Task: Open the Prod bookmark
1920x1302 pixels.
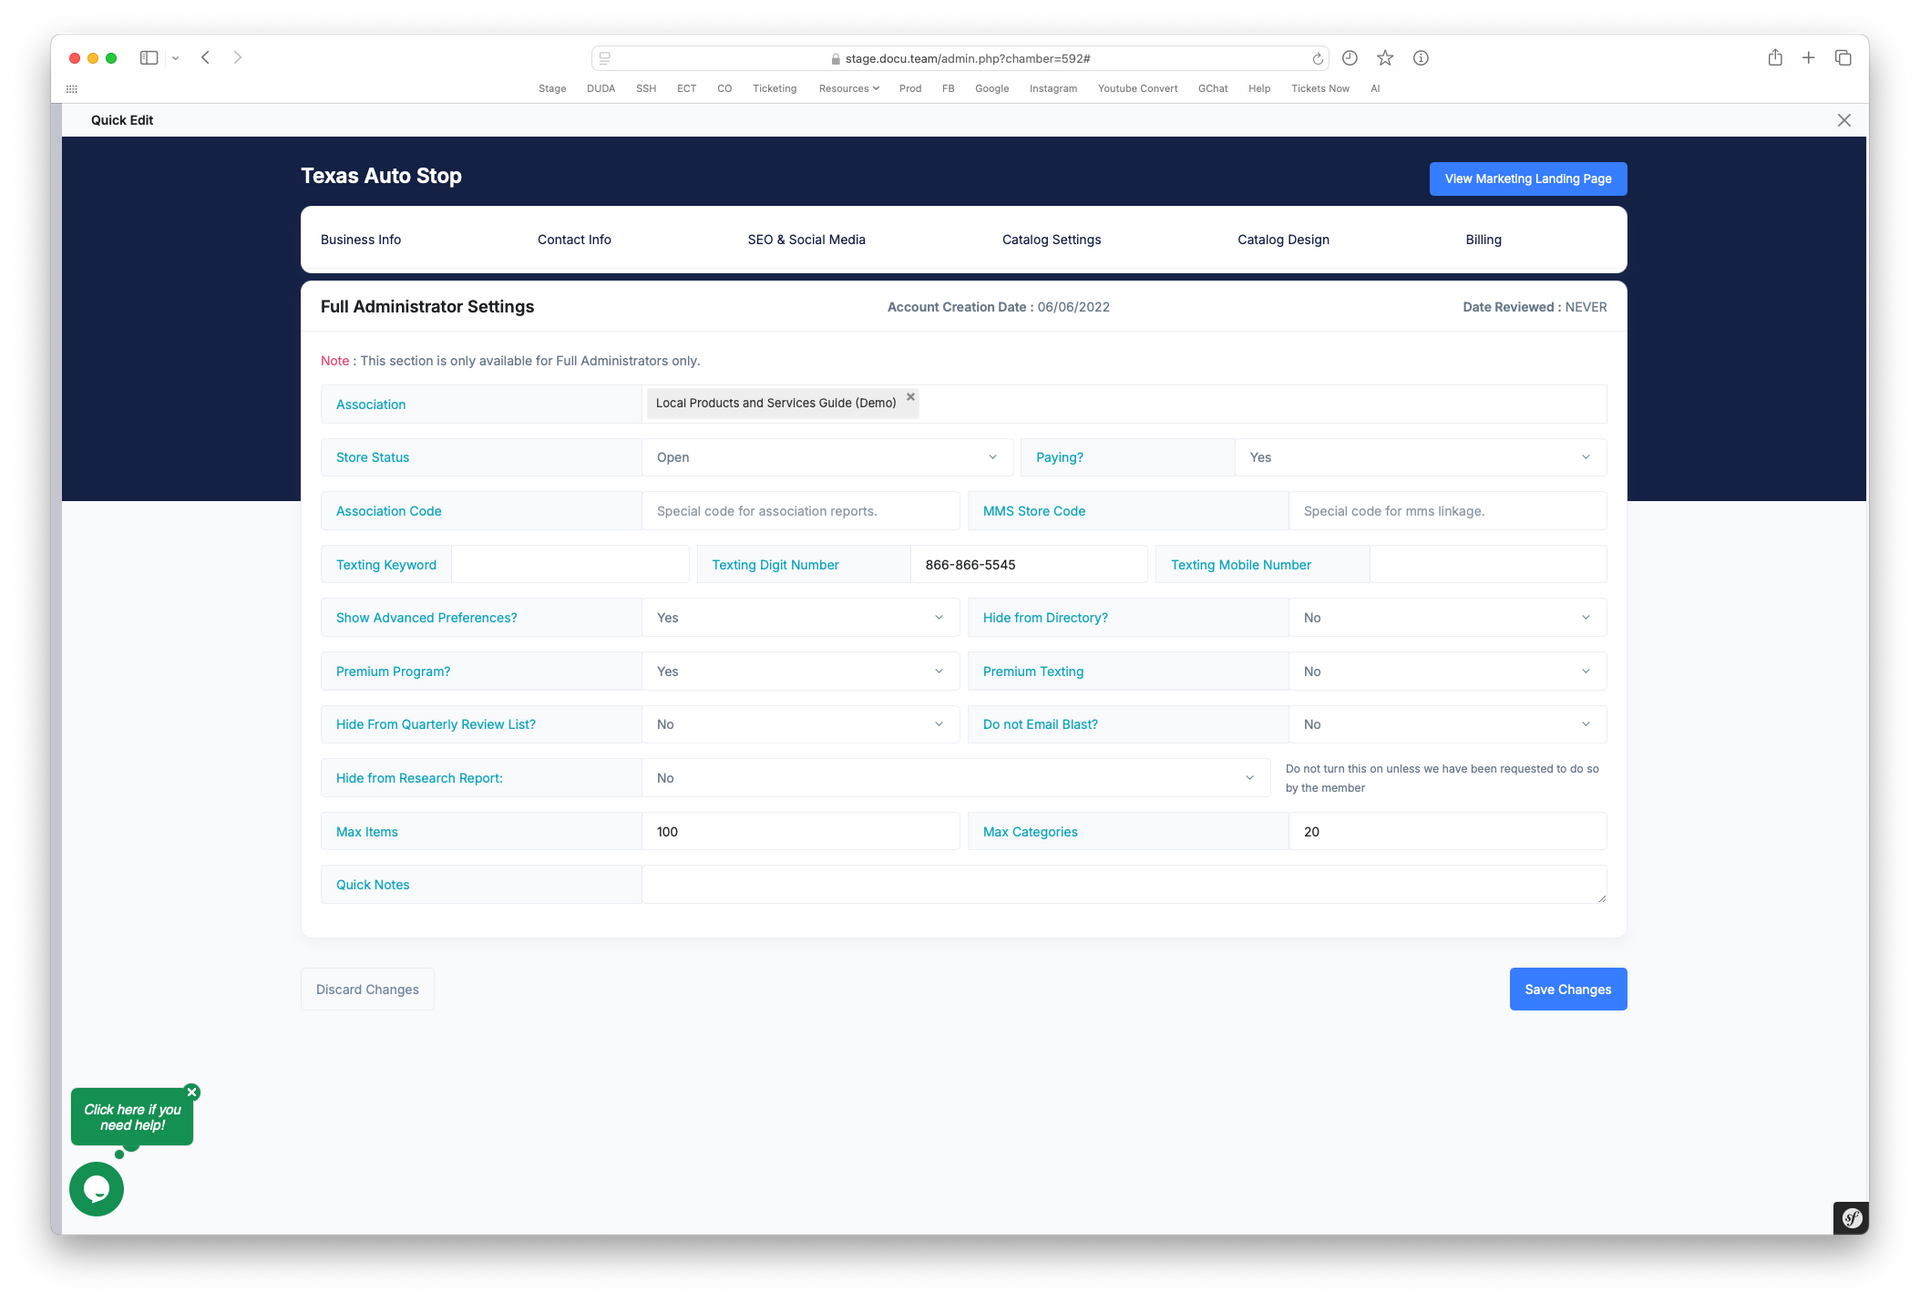Action: [910, 89]
